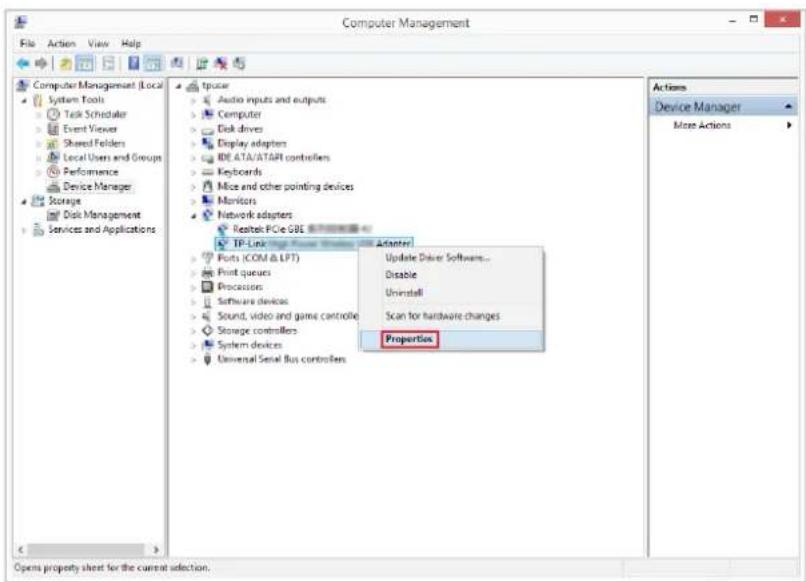Click the Forward arrow toolbar icon
Screen dimensions: 806x582
point(41,64)
